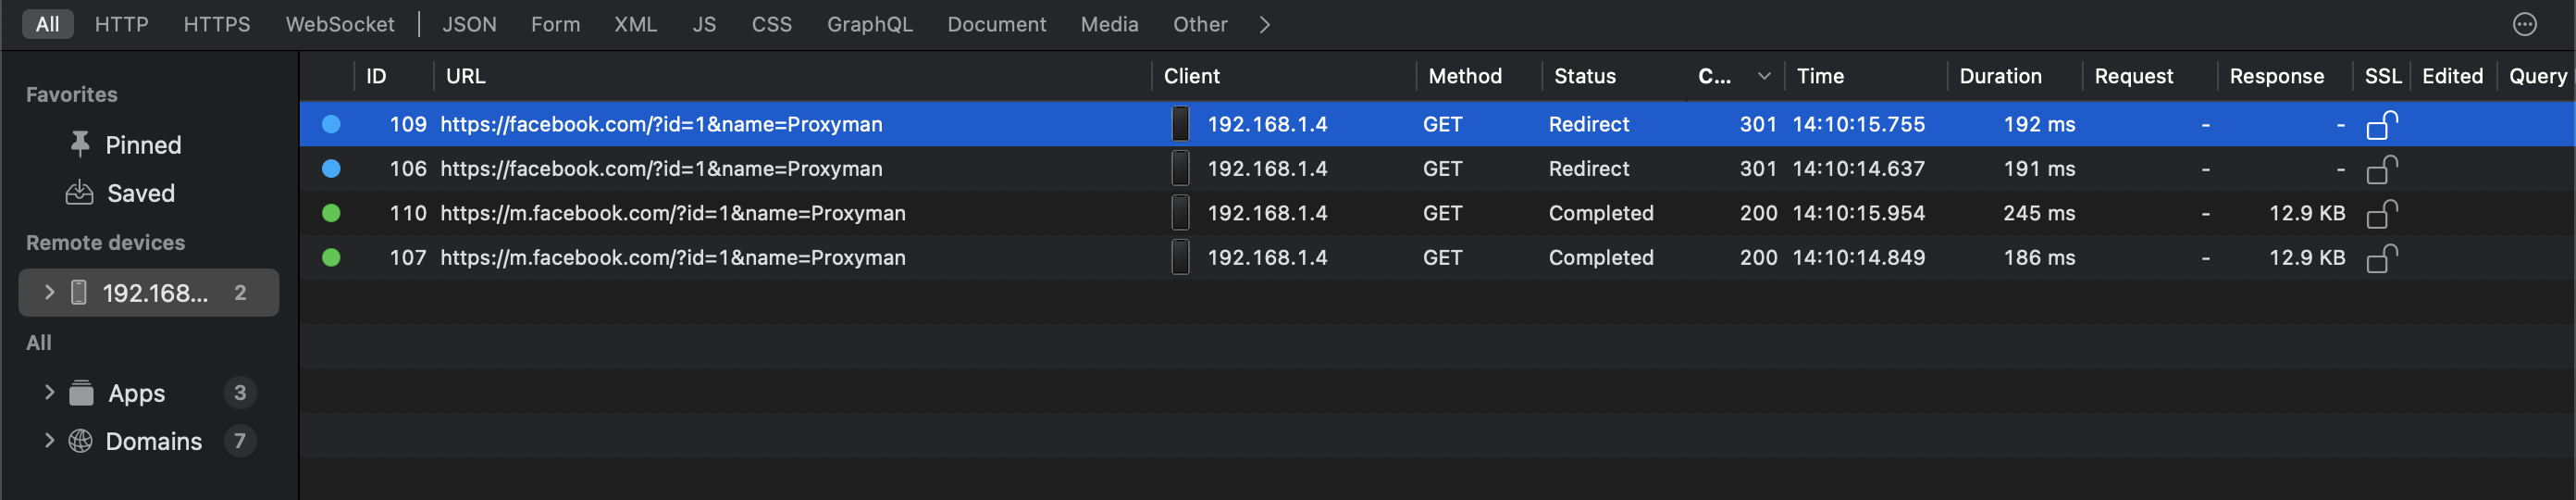This screenshot has height=500, width=2576.
Task: Expand the Domains group
Action: click(x=49, y=440)
